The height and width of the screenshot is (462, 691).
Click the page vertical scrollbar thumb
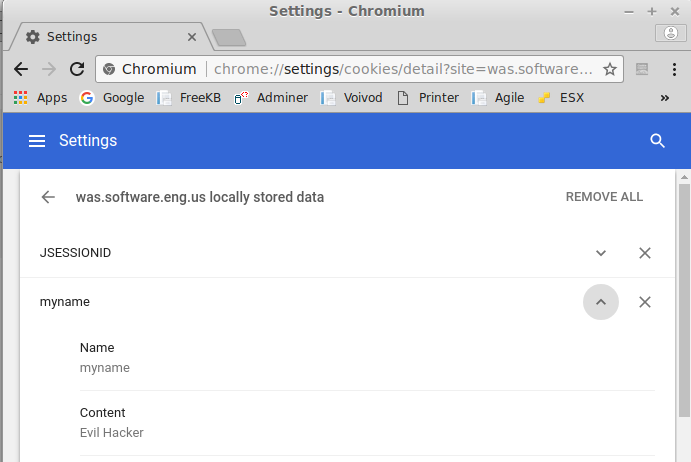684,300
